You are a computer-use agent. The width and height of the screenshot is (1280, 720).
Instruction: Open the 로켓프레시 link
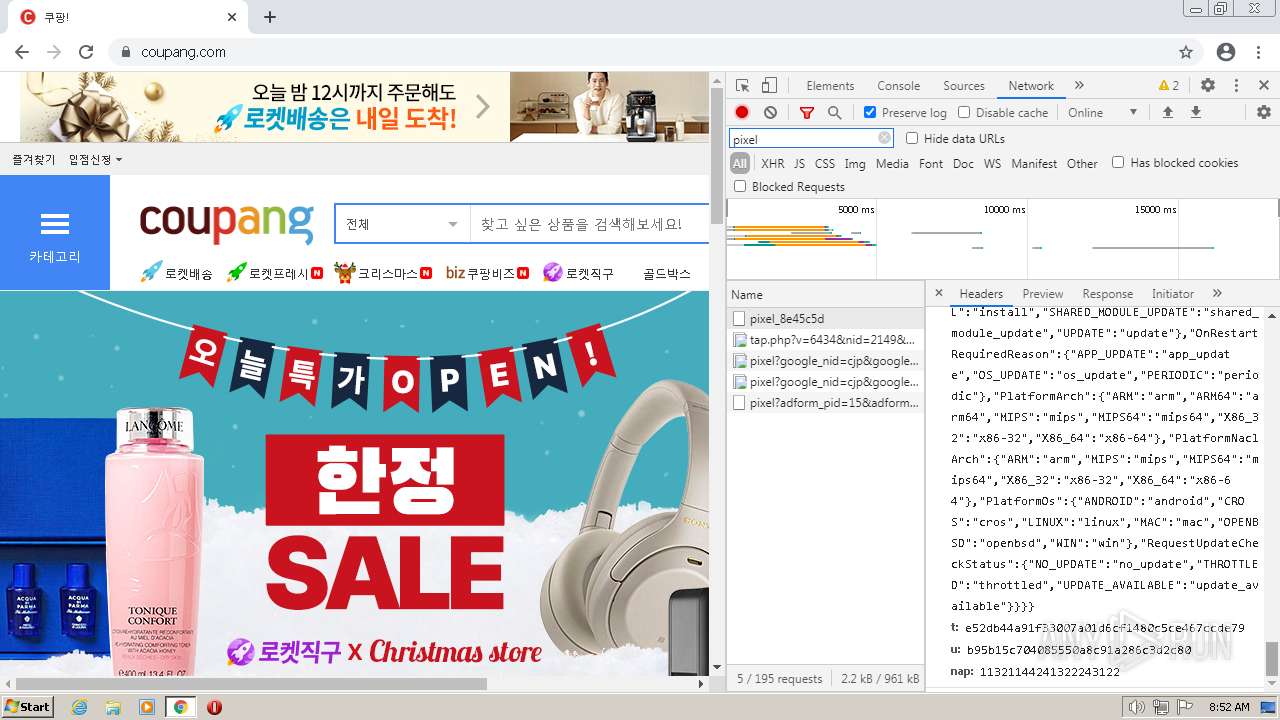(x=275, y=273)
